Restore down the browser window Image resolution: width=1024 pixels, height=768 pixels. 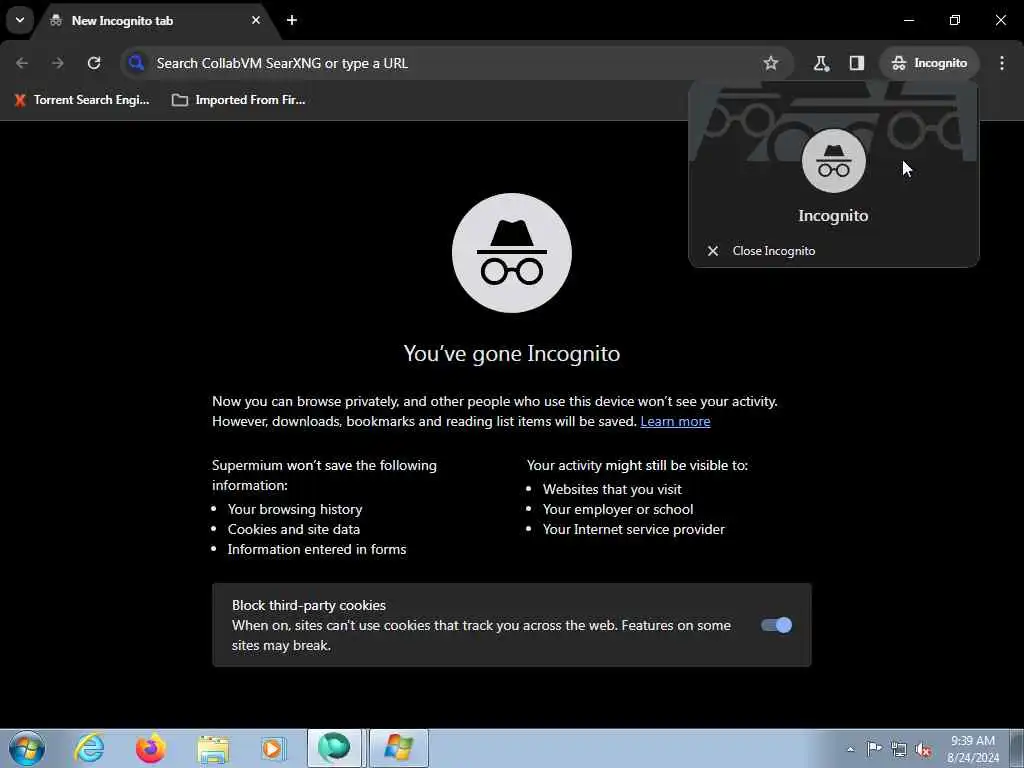pos(955,20)
